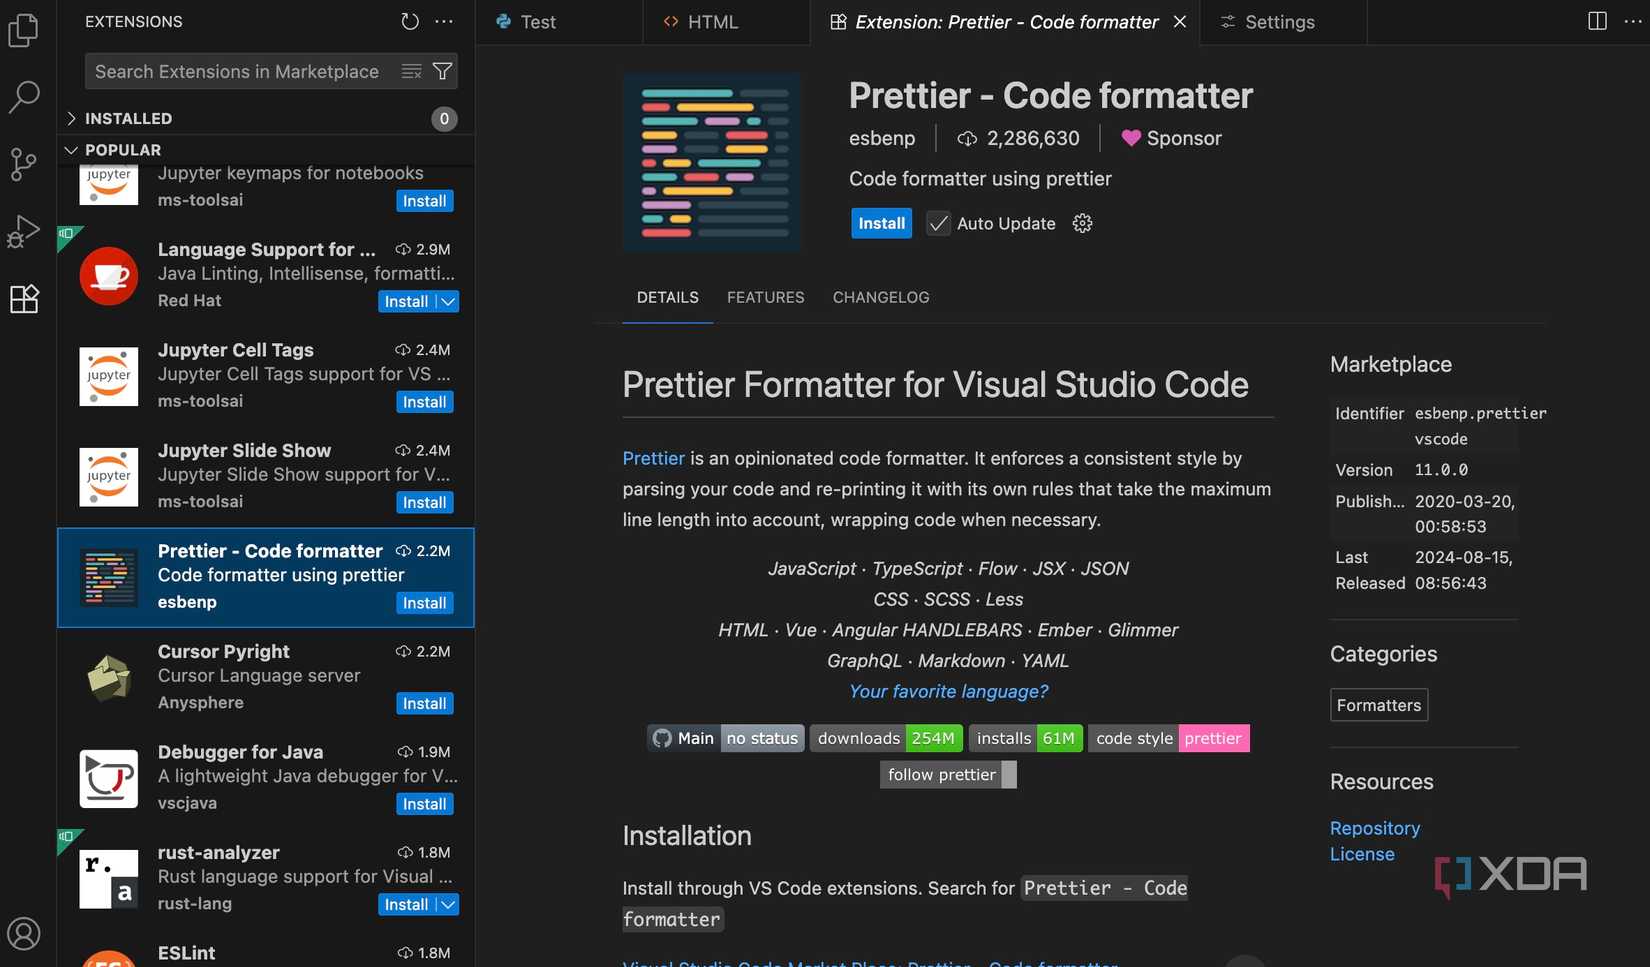
Task: Open the Search view icon
Action: click(23, 97)
